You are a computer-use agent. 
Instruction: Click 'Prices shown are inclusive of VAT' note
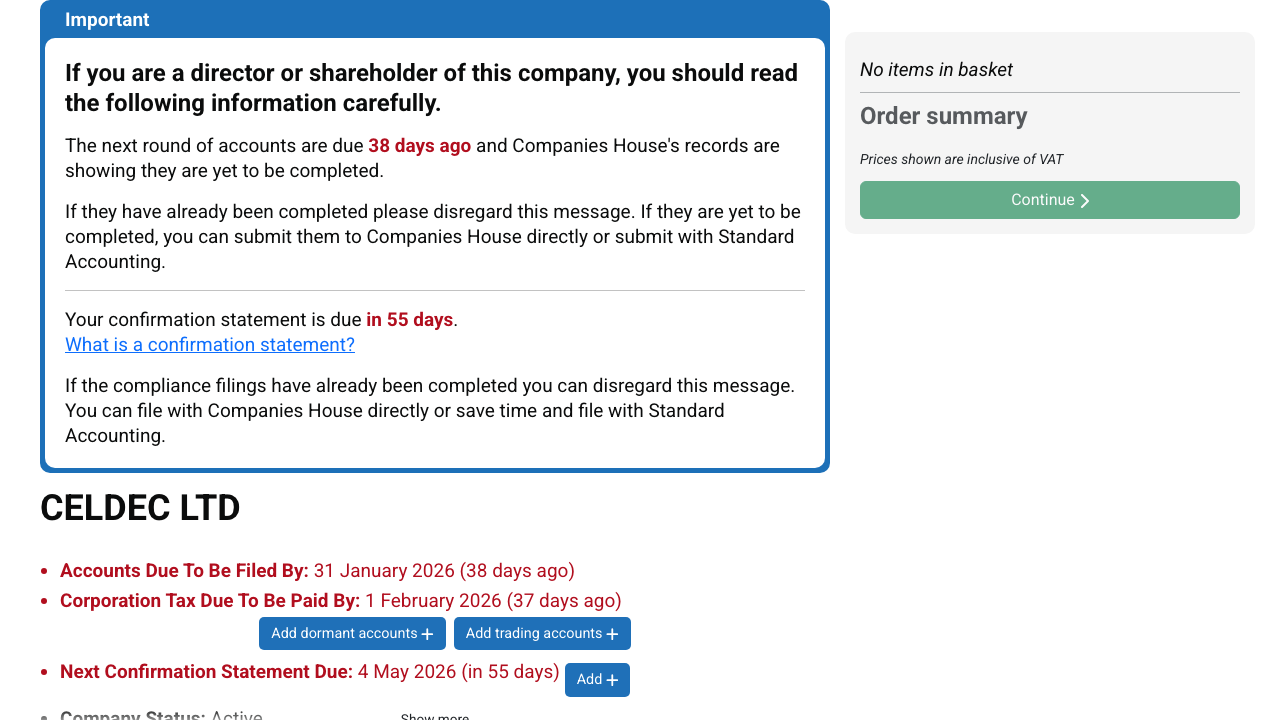click(961, 159)
